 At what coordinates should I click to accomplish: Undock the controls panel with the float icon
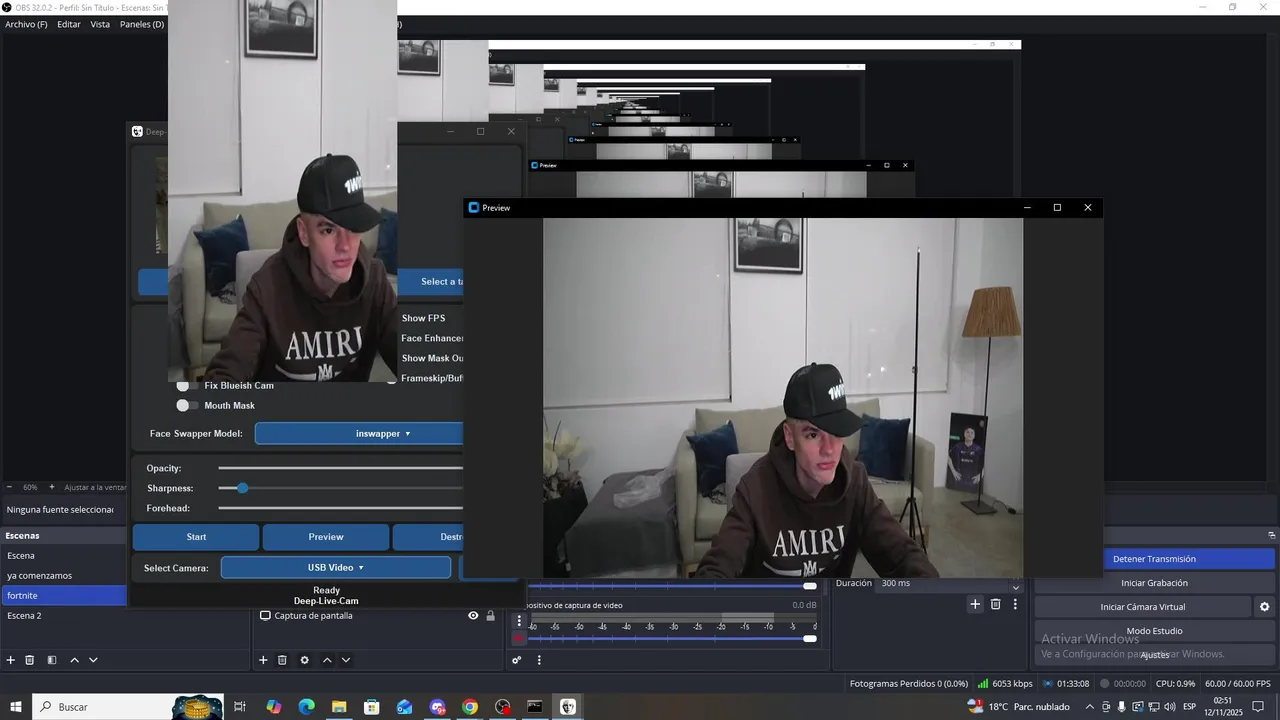point(1272,535)
